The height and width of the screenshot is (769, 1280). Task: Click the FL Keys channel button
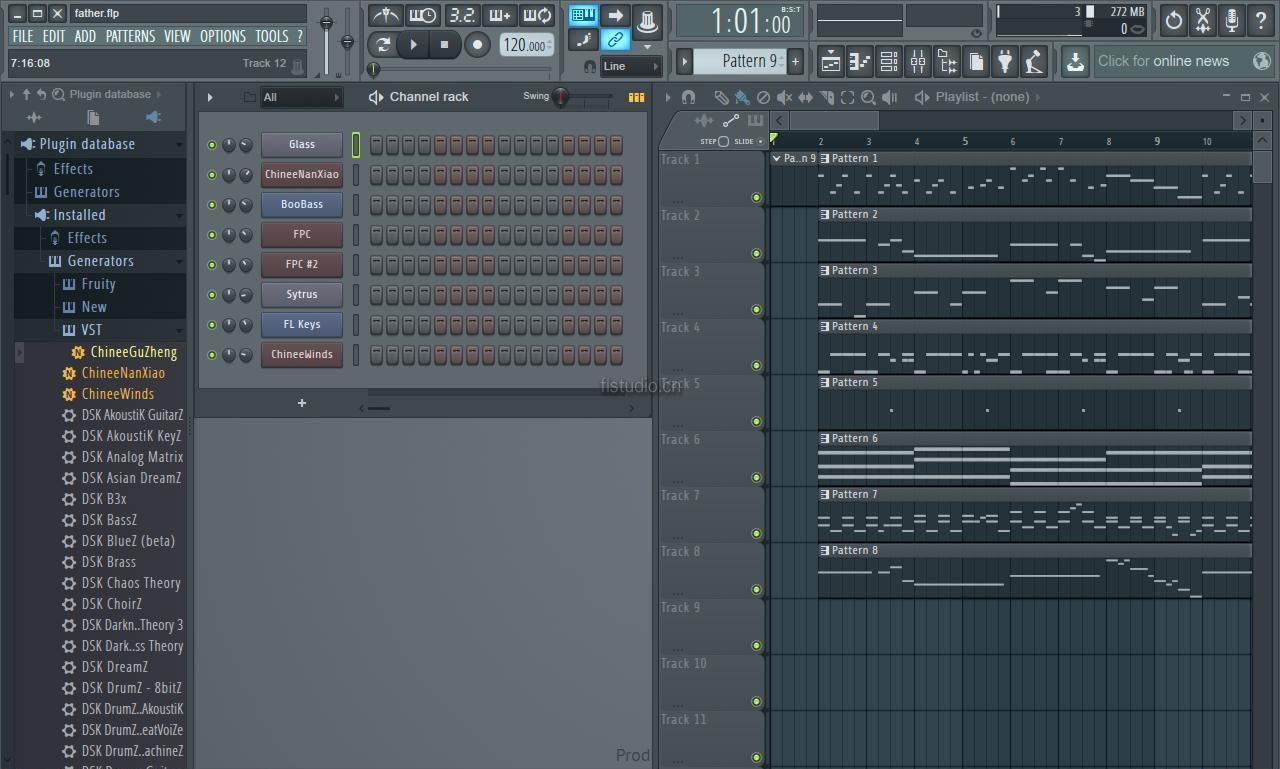pos(302,324)
